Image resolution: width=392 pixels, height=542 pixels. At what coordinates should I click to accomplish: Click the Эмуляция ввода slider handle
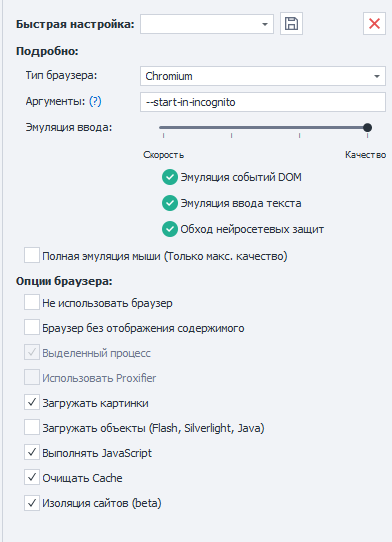pyautogui.click(x=367, y=128)
